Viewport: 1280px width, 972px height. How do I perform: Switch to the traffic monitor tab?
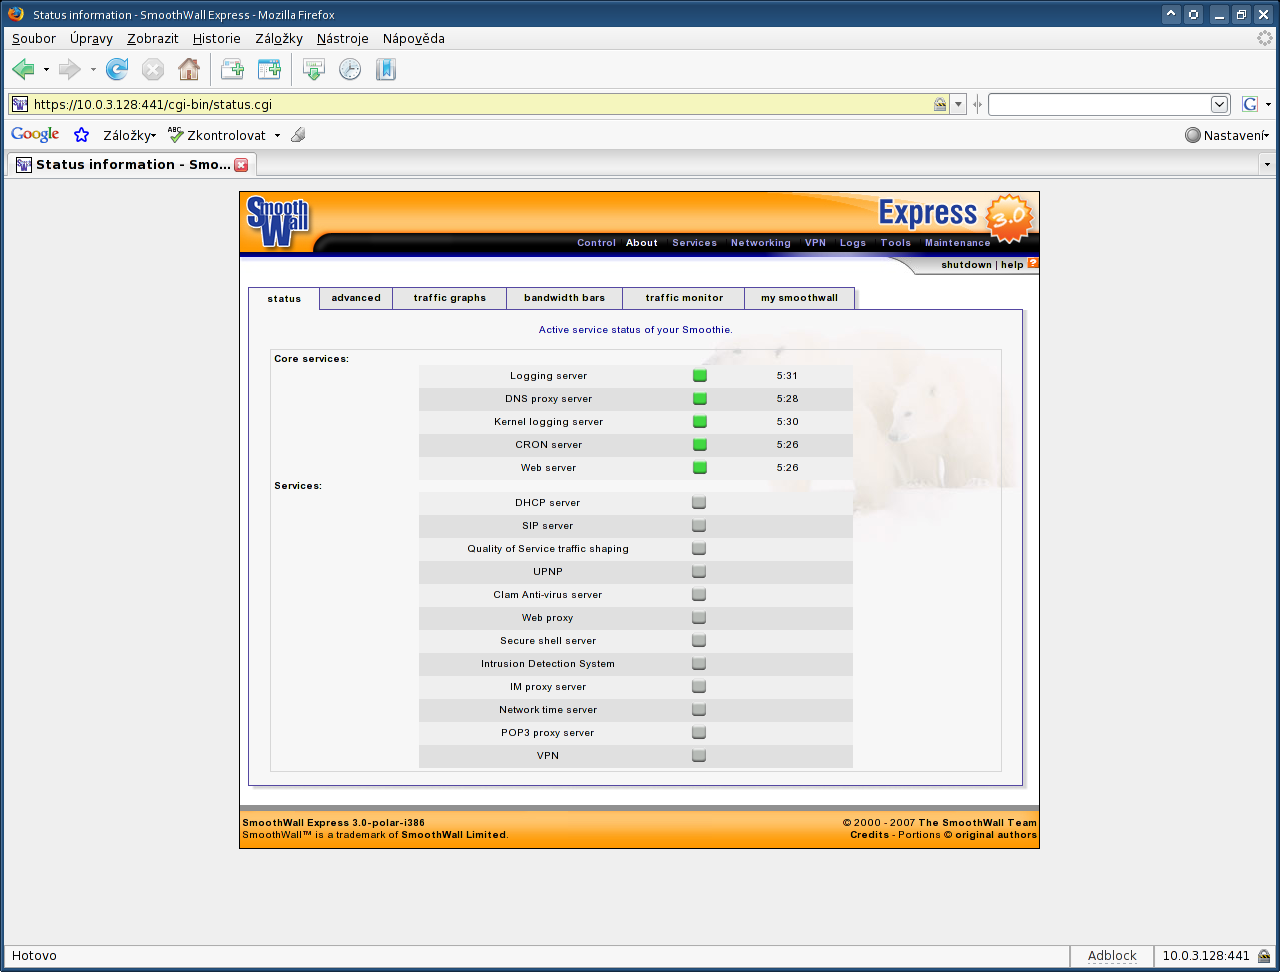(684, 298)
